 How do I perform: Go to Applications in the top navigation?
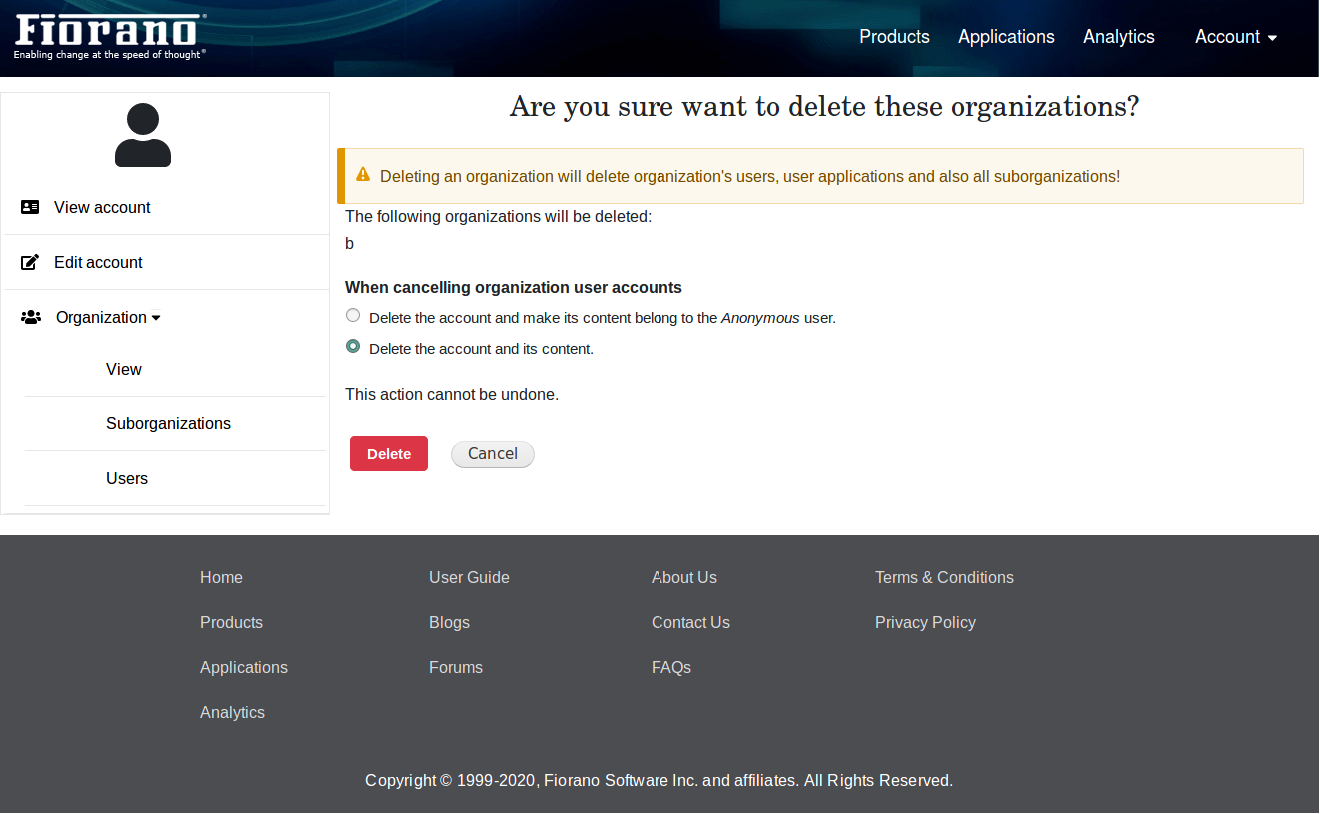click(x=1006, y=37)
